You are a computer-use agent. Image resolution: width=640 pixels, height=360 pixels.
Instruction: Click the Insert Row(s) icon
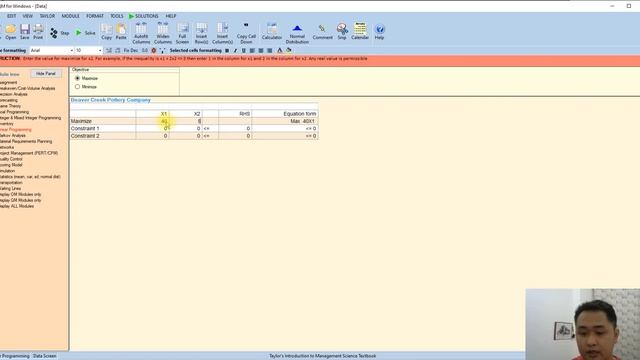[201, 33]
